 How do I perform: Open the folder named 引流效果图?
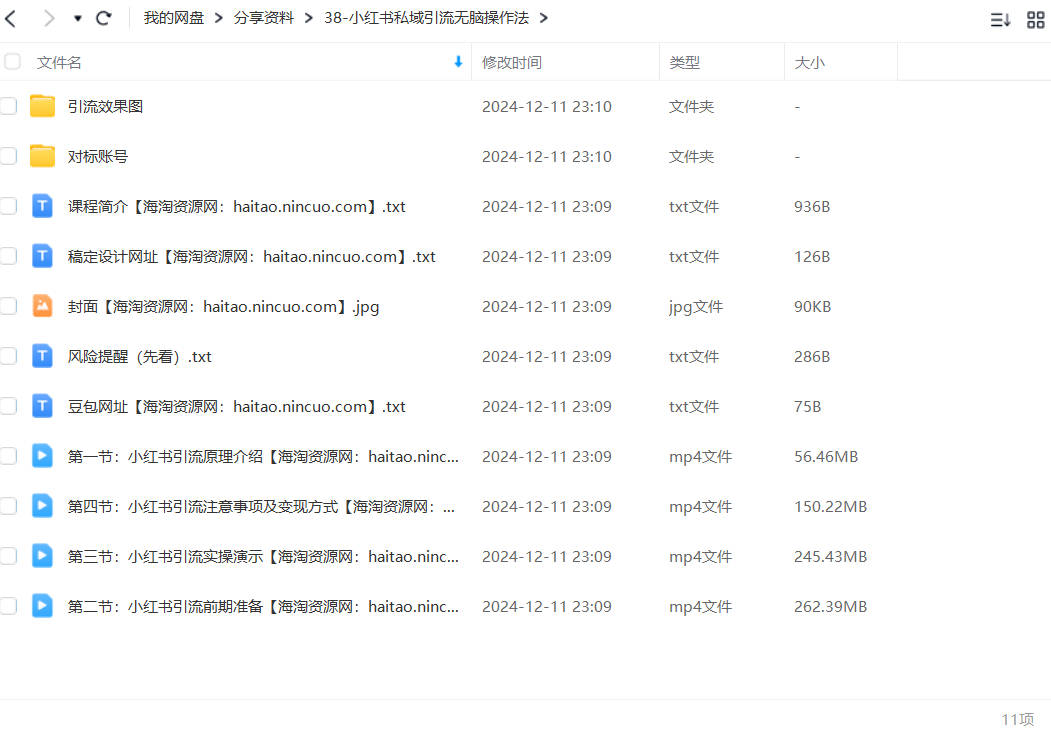click(x=105, y=107)
